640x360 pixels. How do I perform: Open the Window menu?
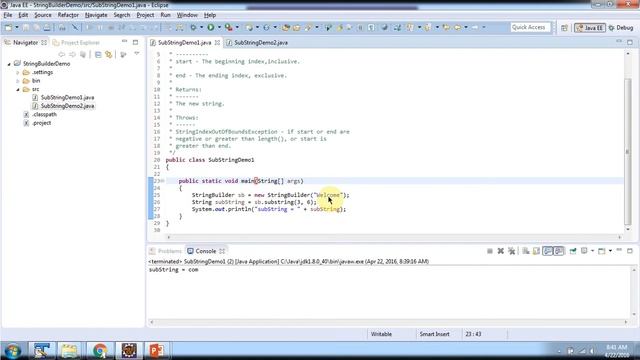187,15
